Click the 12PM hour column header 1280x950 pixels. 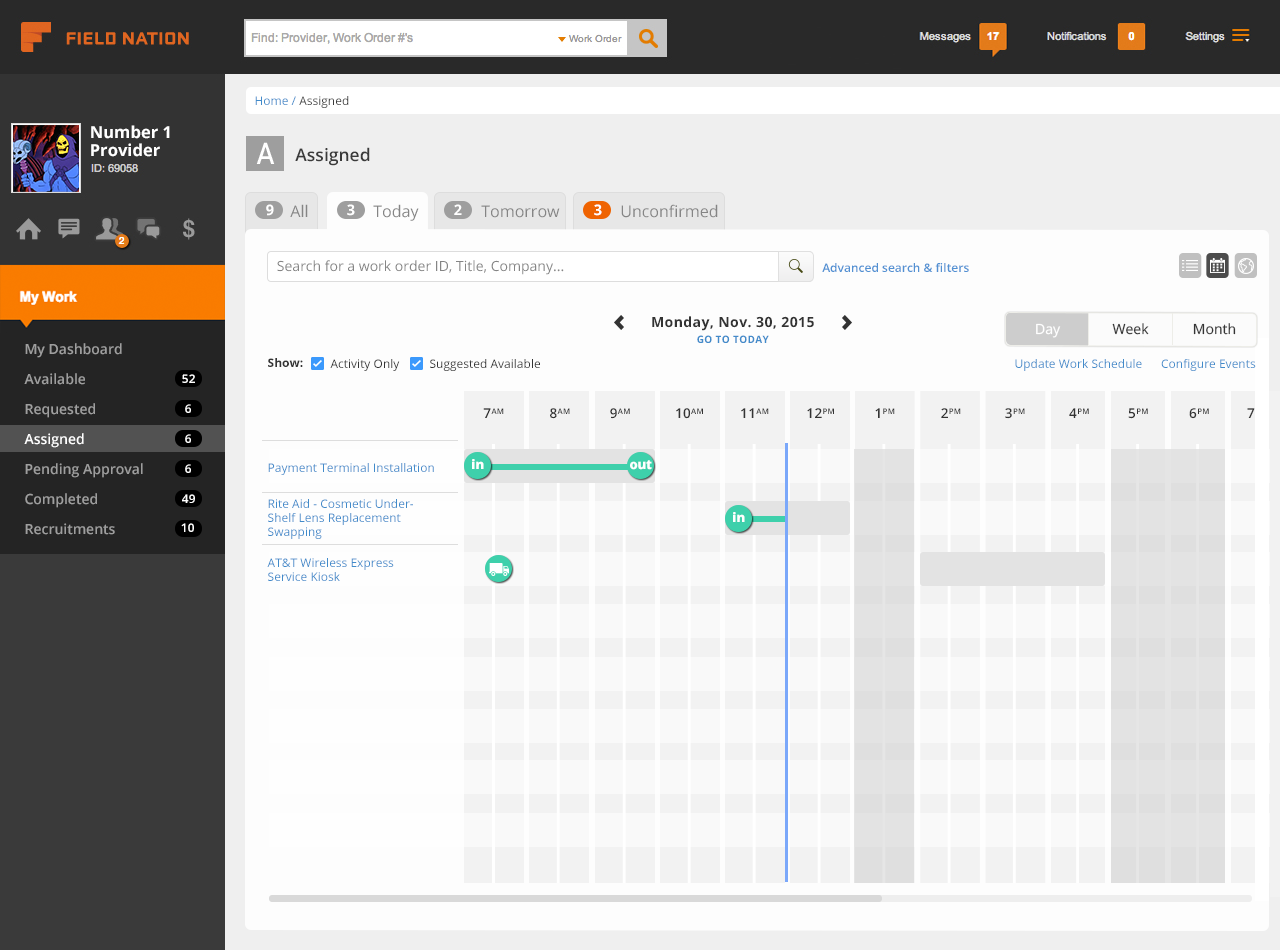(x=820, y=413)
